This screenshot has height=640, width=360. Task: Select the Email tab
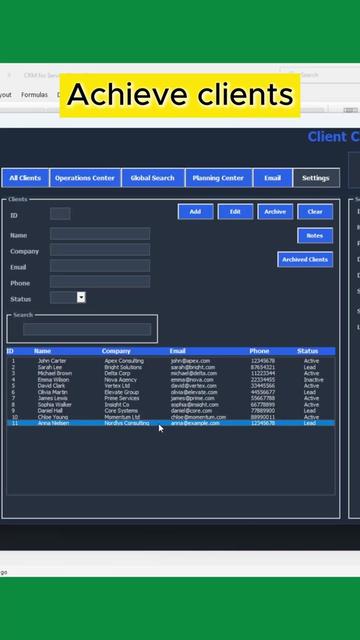pyautogui.click(x=272, y=178)
